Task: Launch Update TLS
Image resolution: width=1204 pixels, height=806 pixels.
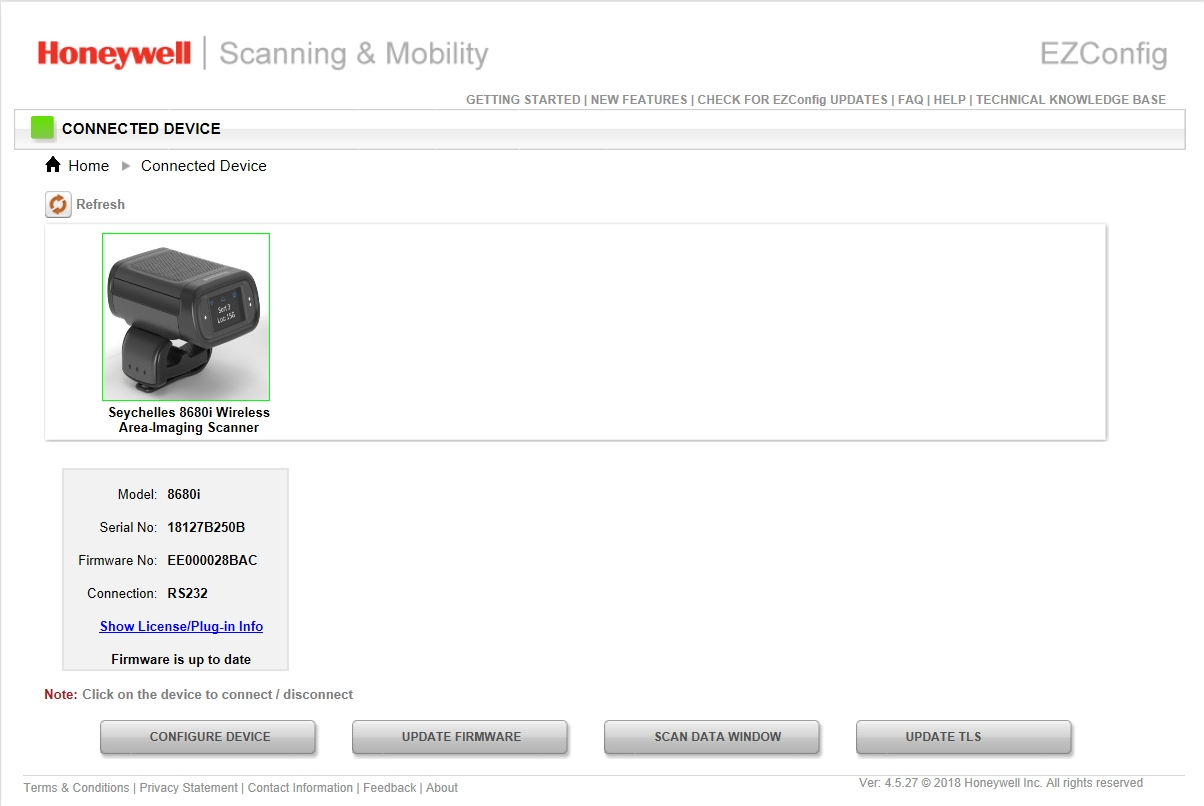Action: (x=963, y=737)
